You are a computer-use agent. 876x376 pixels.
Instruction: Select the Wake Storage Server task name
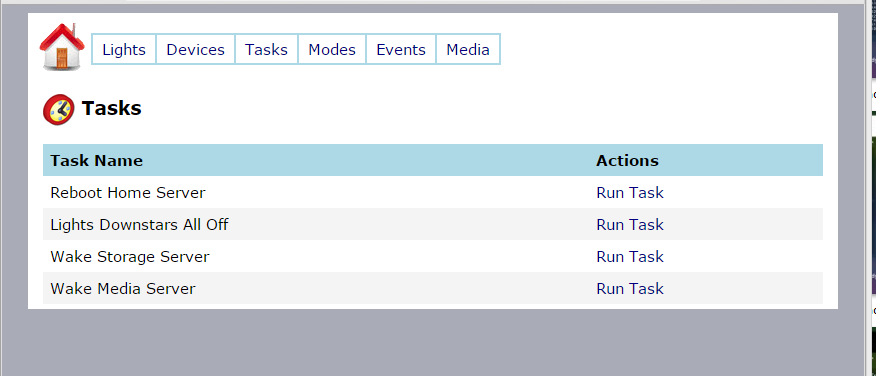[x=130, y=257]
